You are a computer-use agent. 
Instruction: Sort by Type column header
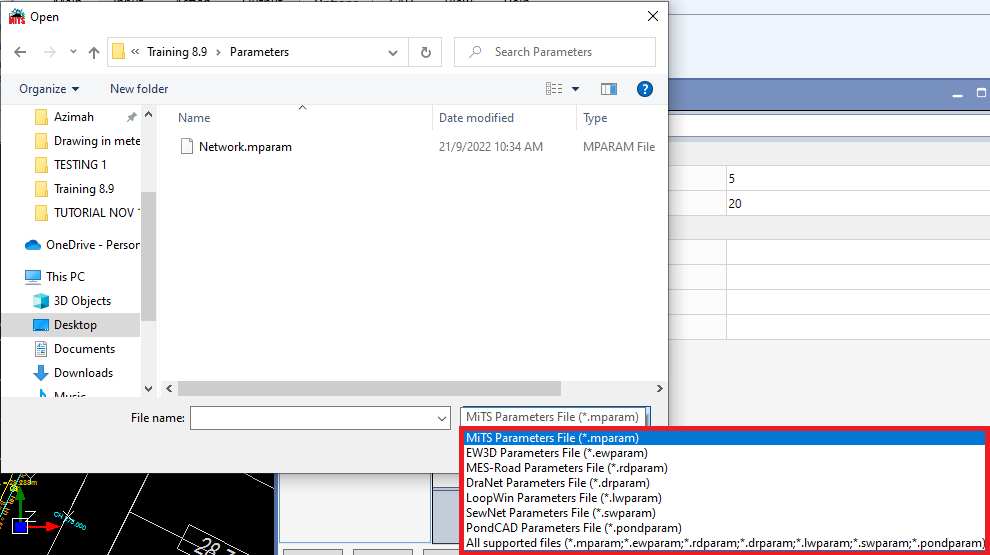(595, 118)
